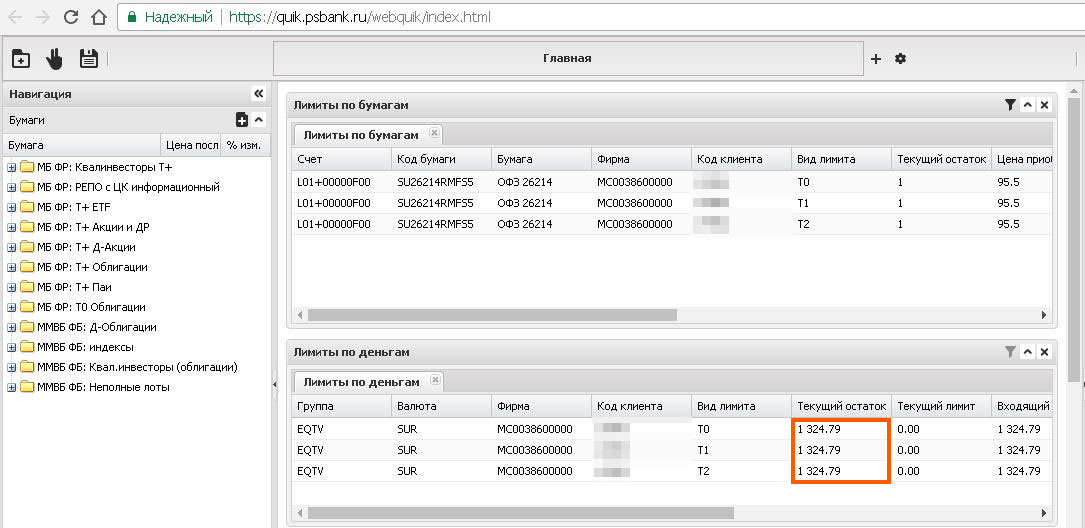Click filter icon in Лимиты по деньгам panel

(1010, 352)
